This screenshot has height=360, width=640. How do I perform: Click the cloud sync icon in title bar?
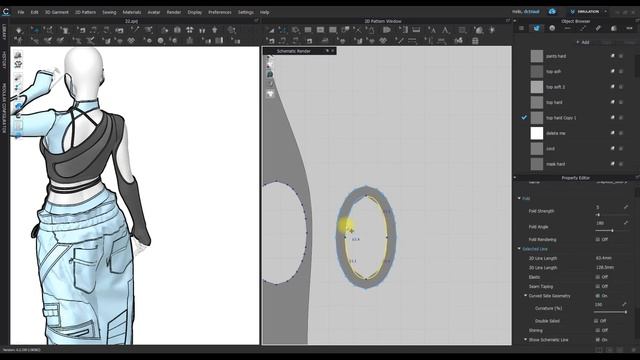[552, 11]
